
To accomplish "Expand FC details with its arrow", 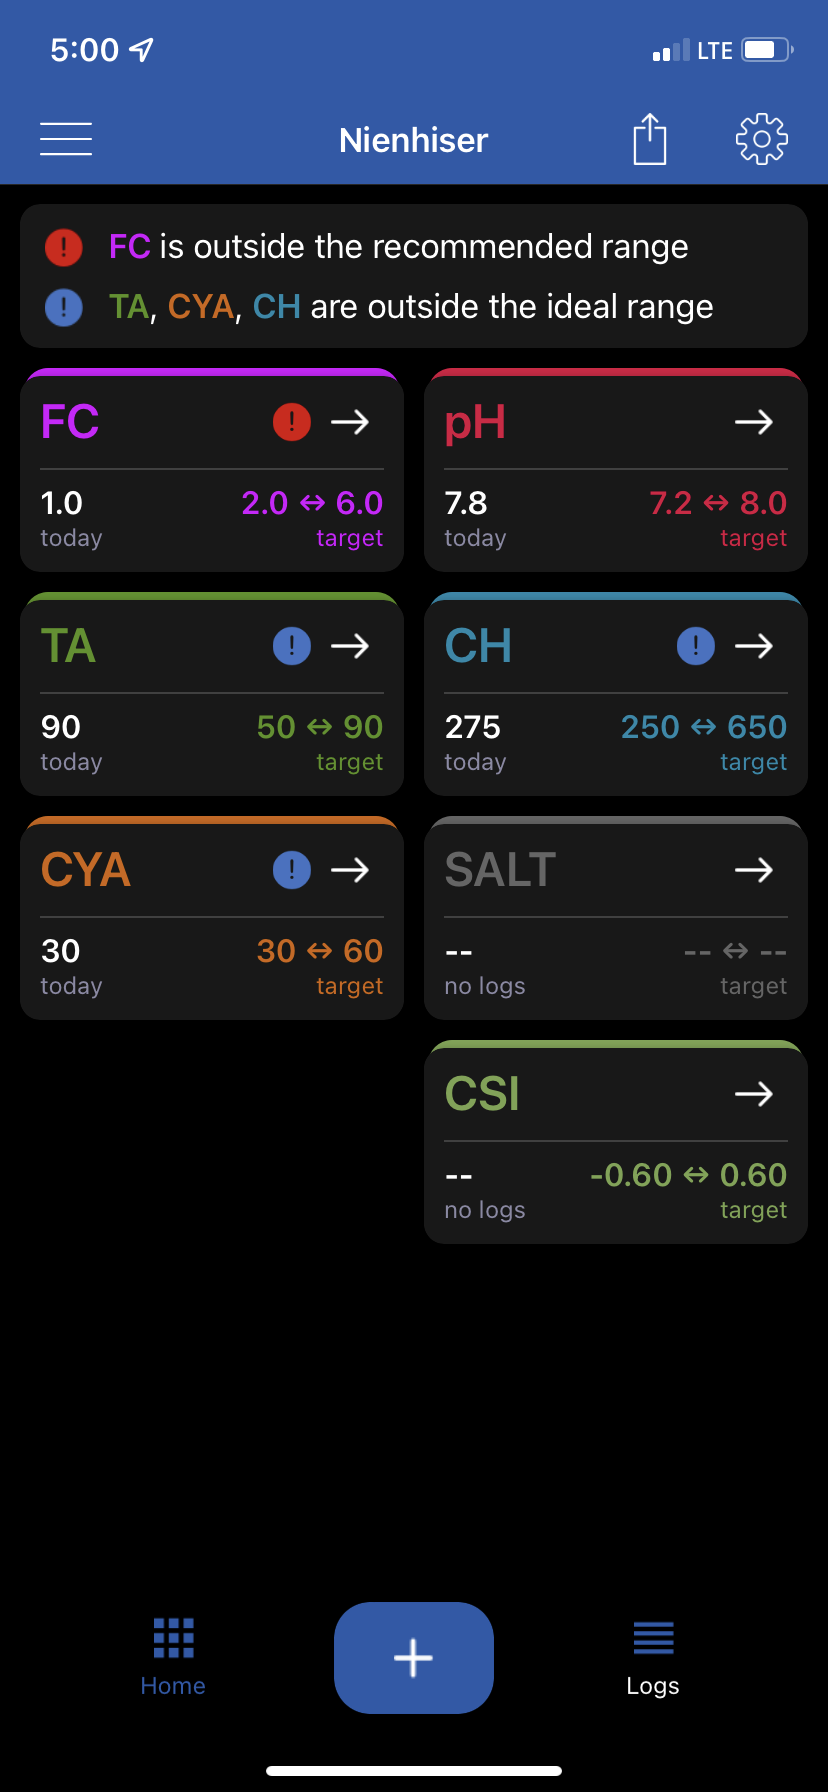I will [x=350, y=422].
